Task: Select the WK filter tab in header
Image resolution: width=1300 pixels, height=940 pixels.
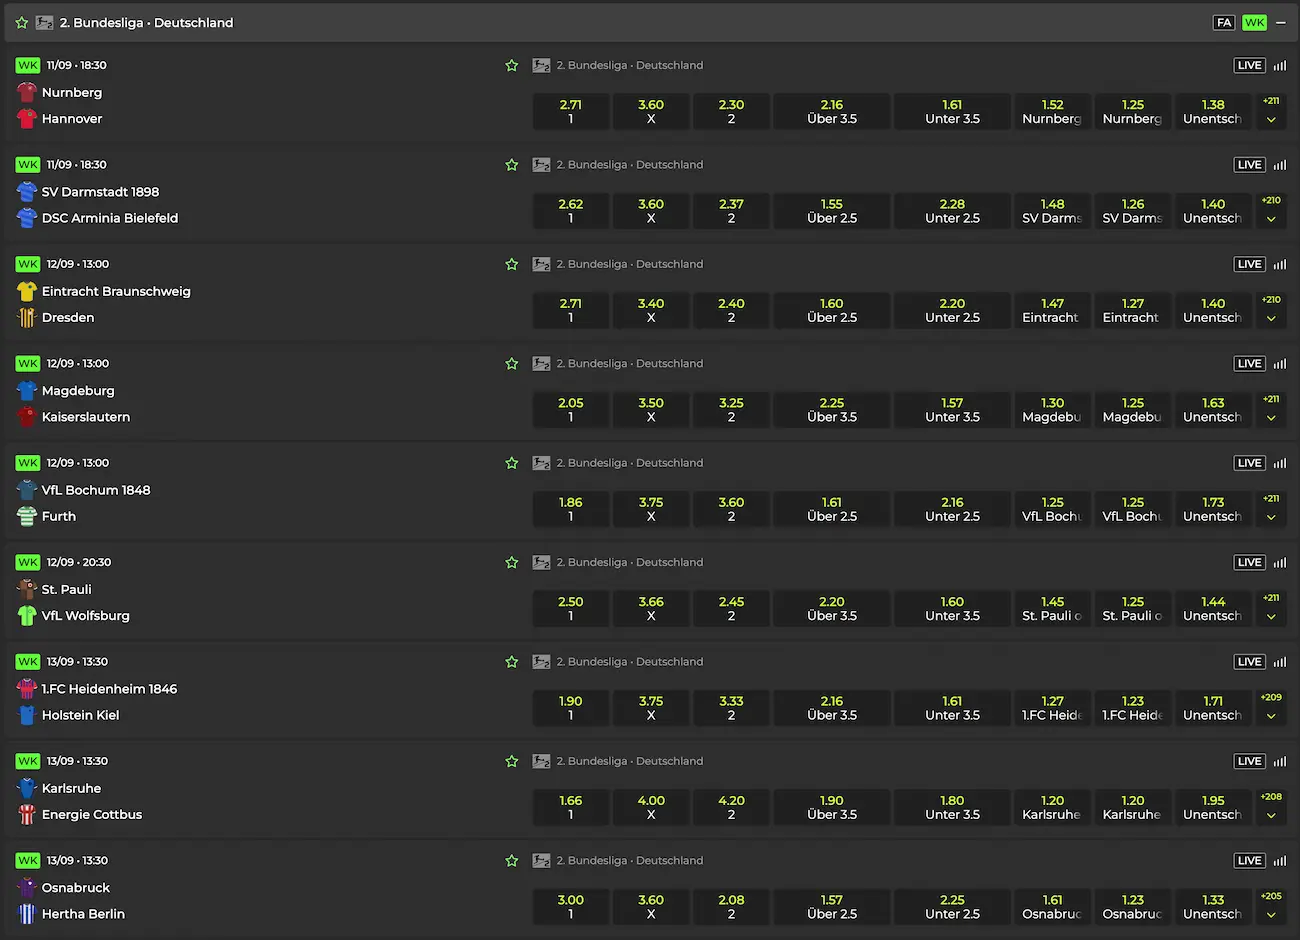Action: click(1254, 22)
